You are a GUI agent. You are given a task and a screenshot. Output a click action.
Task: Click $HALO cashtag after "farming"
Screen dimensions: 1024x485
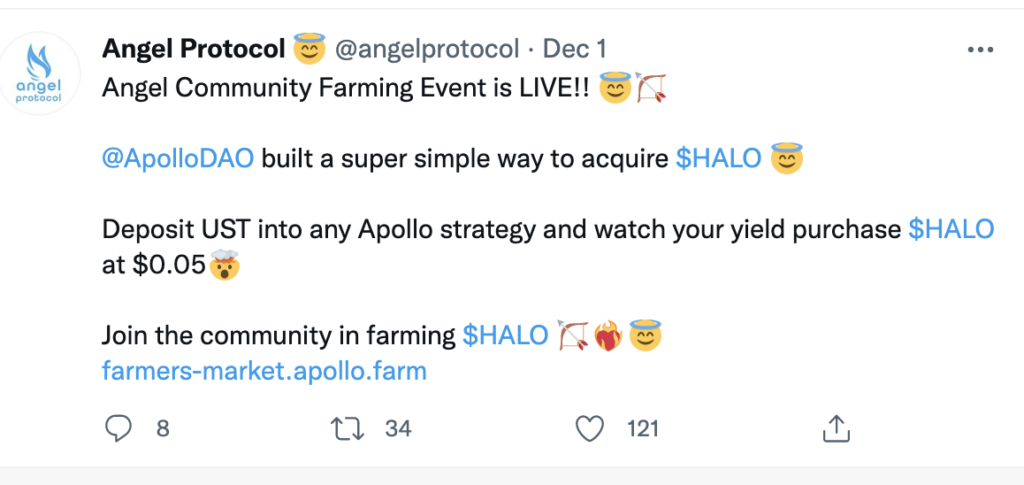coord(505,336)
